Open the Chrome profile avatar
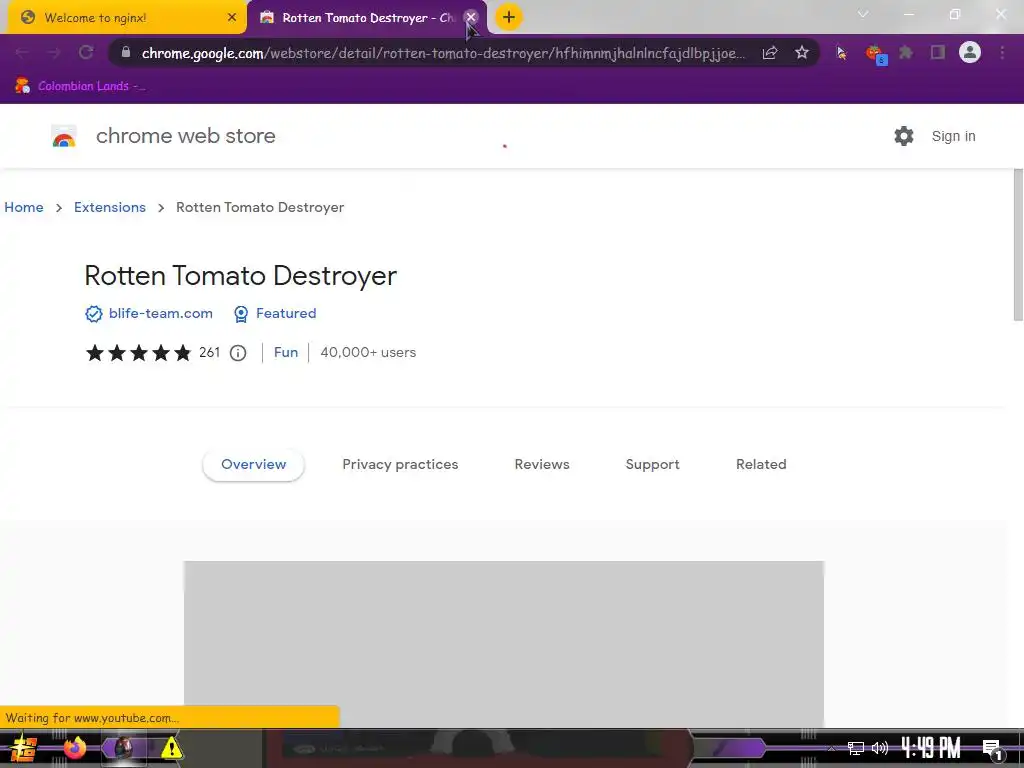 (970, 52)
